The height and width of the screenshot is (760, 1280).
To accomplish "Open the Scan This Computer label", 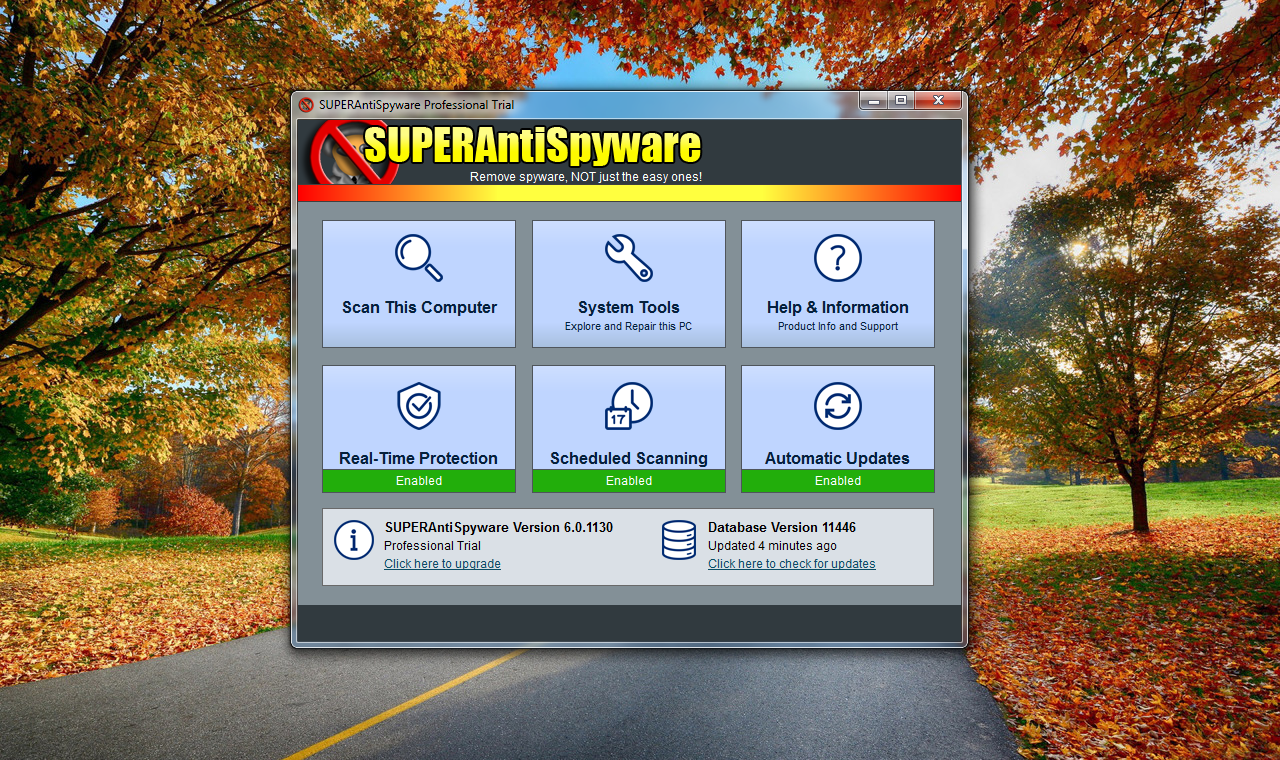I will coord(419,308).
